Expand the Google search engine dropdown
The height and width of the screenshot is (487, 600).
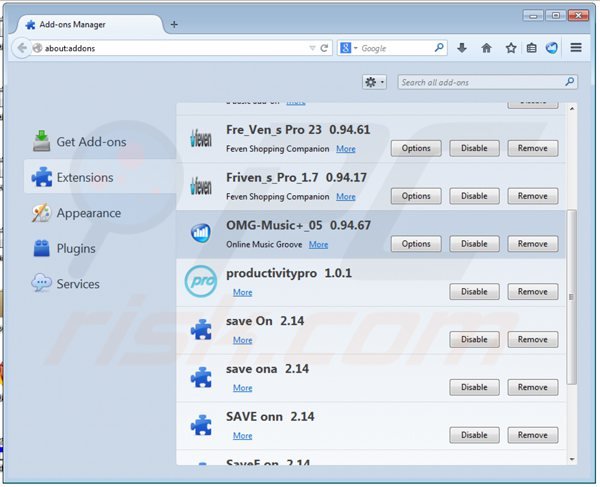(x=348, y=47)
